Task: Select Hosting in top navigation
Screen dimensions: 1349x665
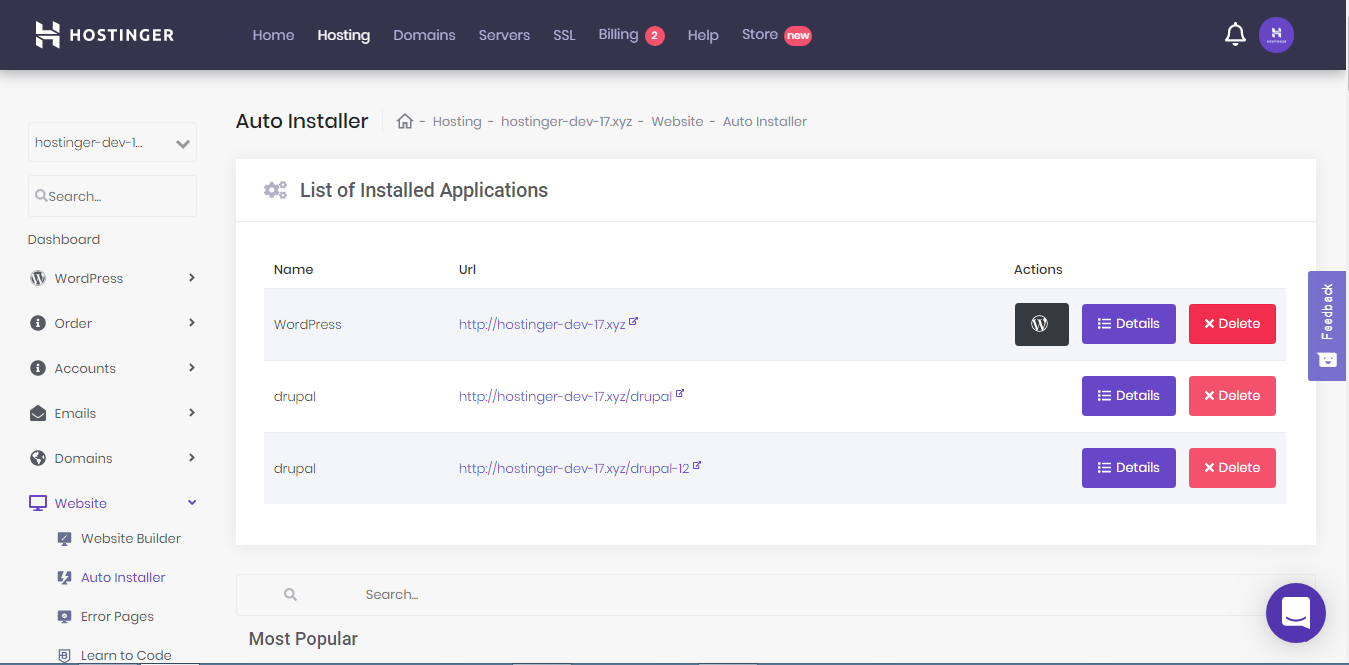Action: (x=344, y=35)
